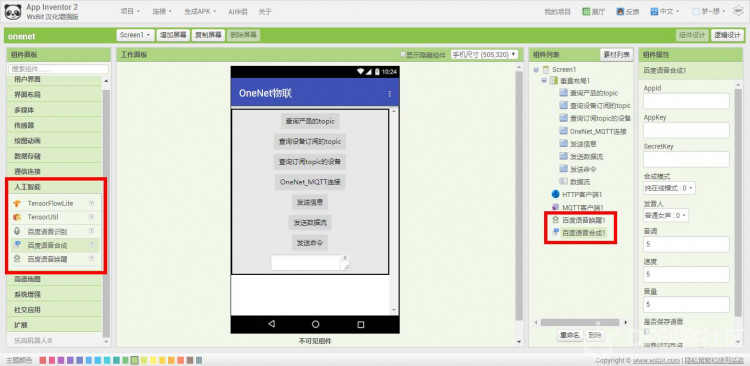The height and width of the screenshot is (366, 750).
Task: Click the 搜索组件 search box
Action: [x=58, y=69]
